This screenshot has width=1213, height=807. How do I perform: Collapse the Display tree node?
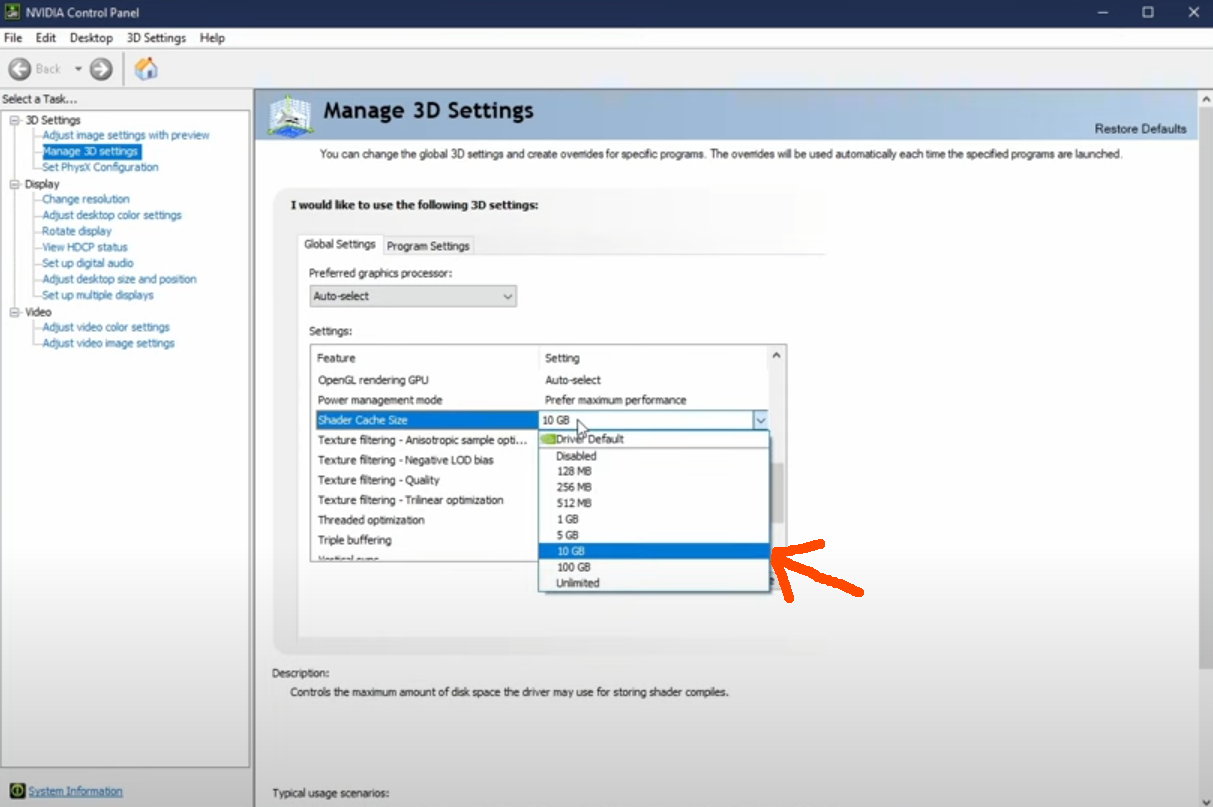[x=15, y=184]
